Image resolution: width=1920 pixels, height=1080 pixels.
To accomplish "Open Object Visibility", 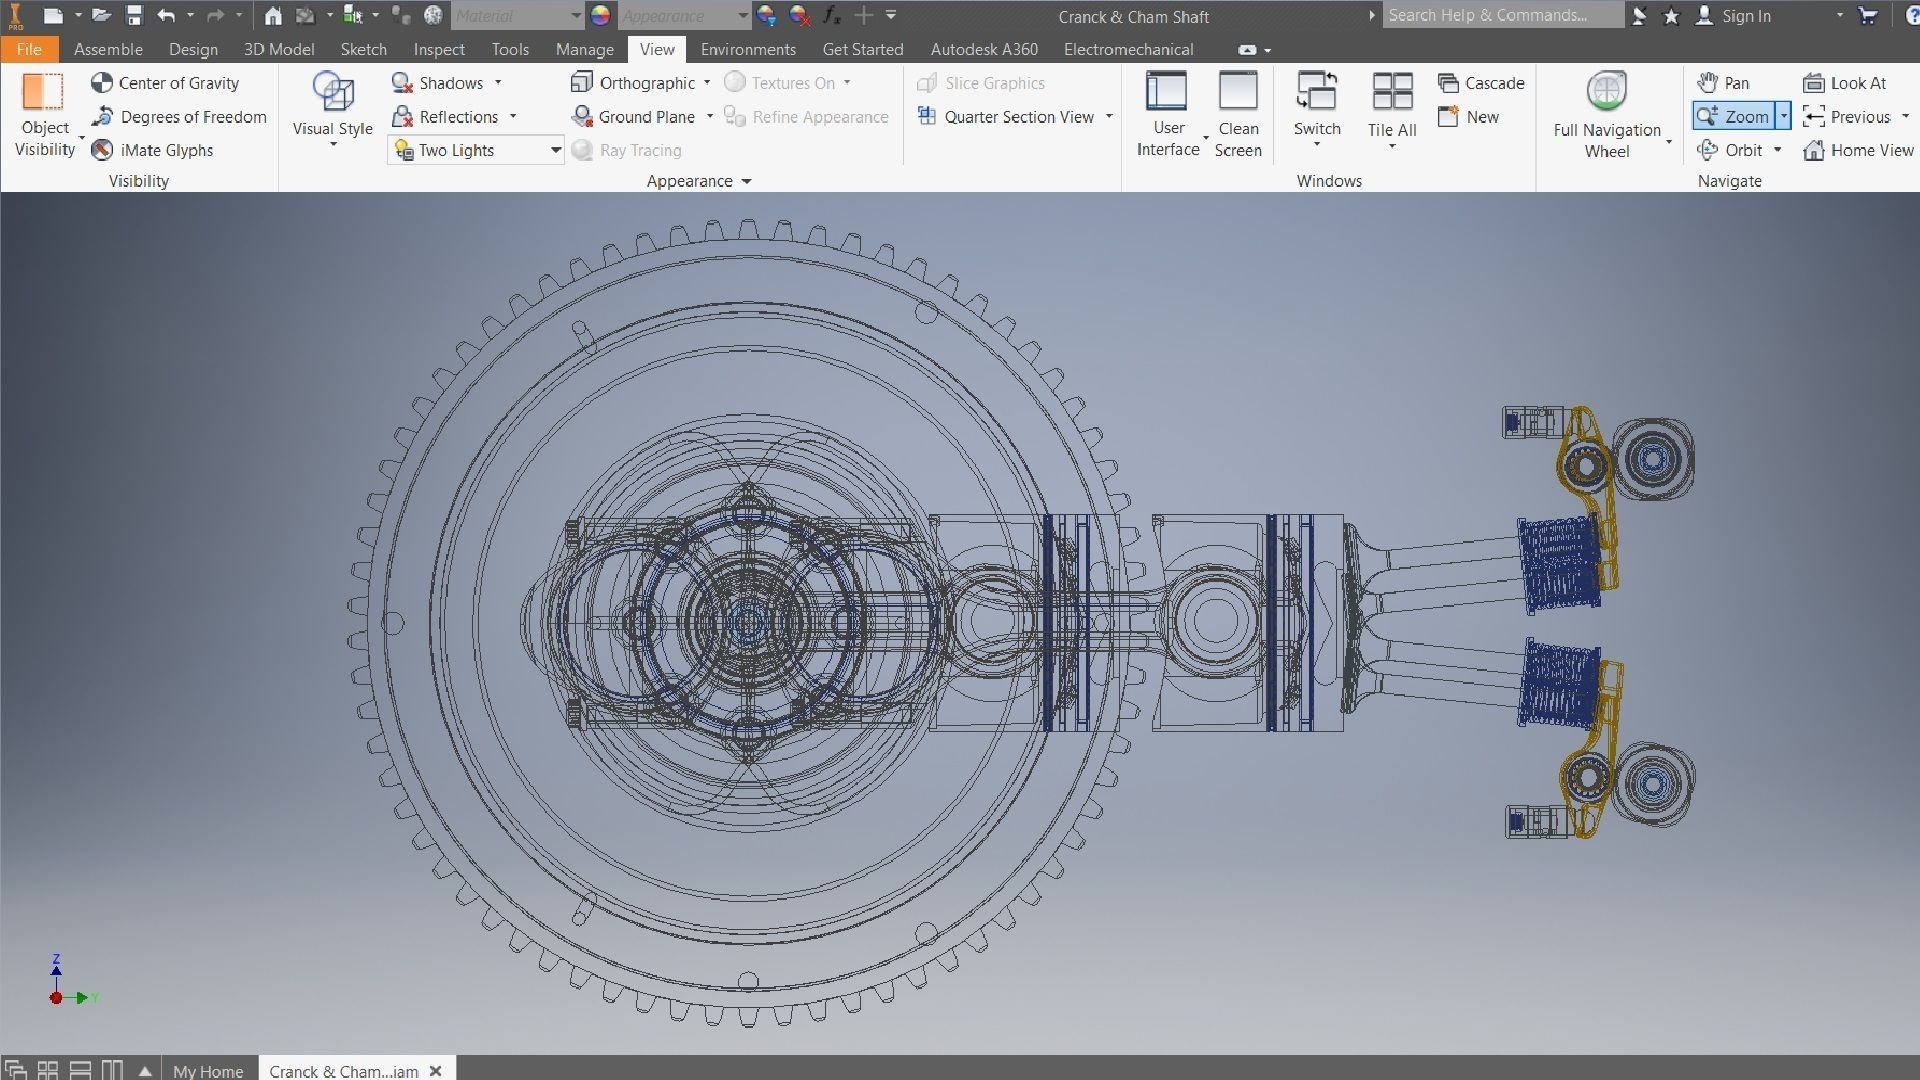I will [45, 115].
